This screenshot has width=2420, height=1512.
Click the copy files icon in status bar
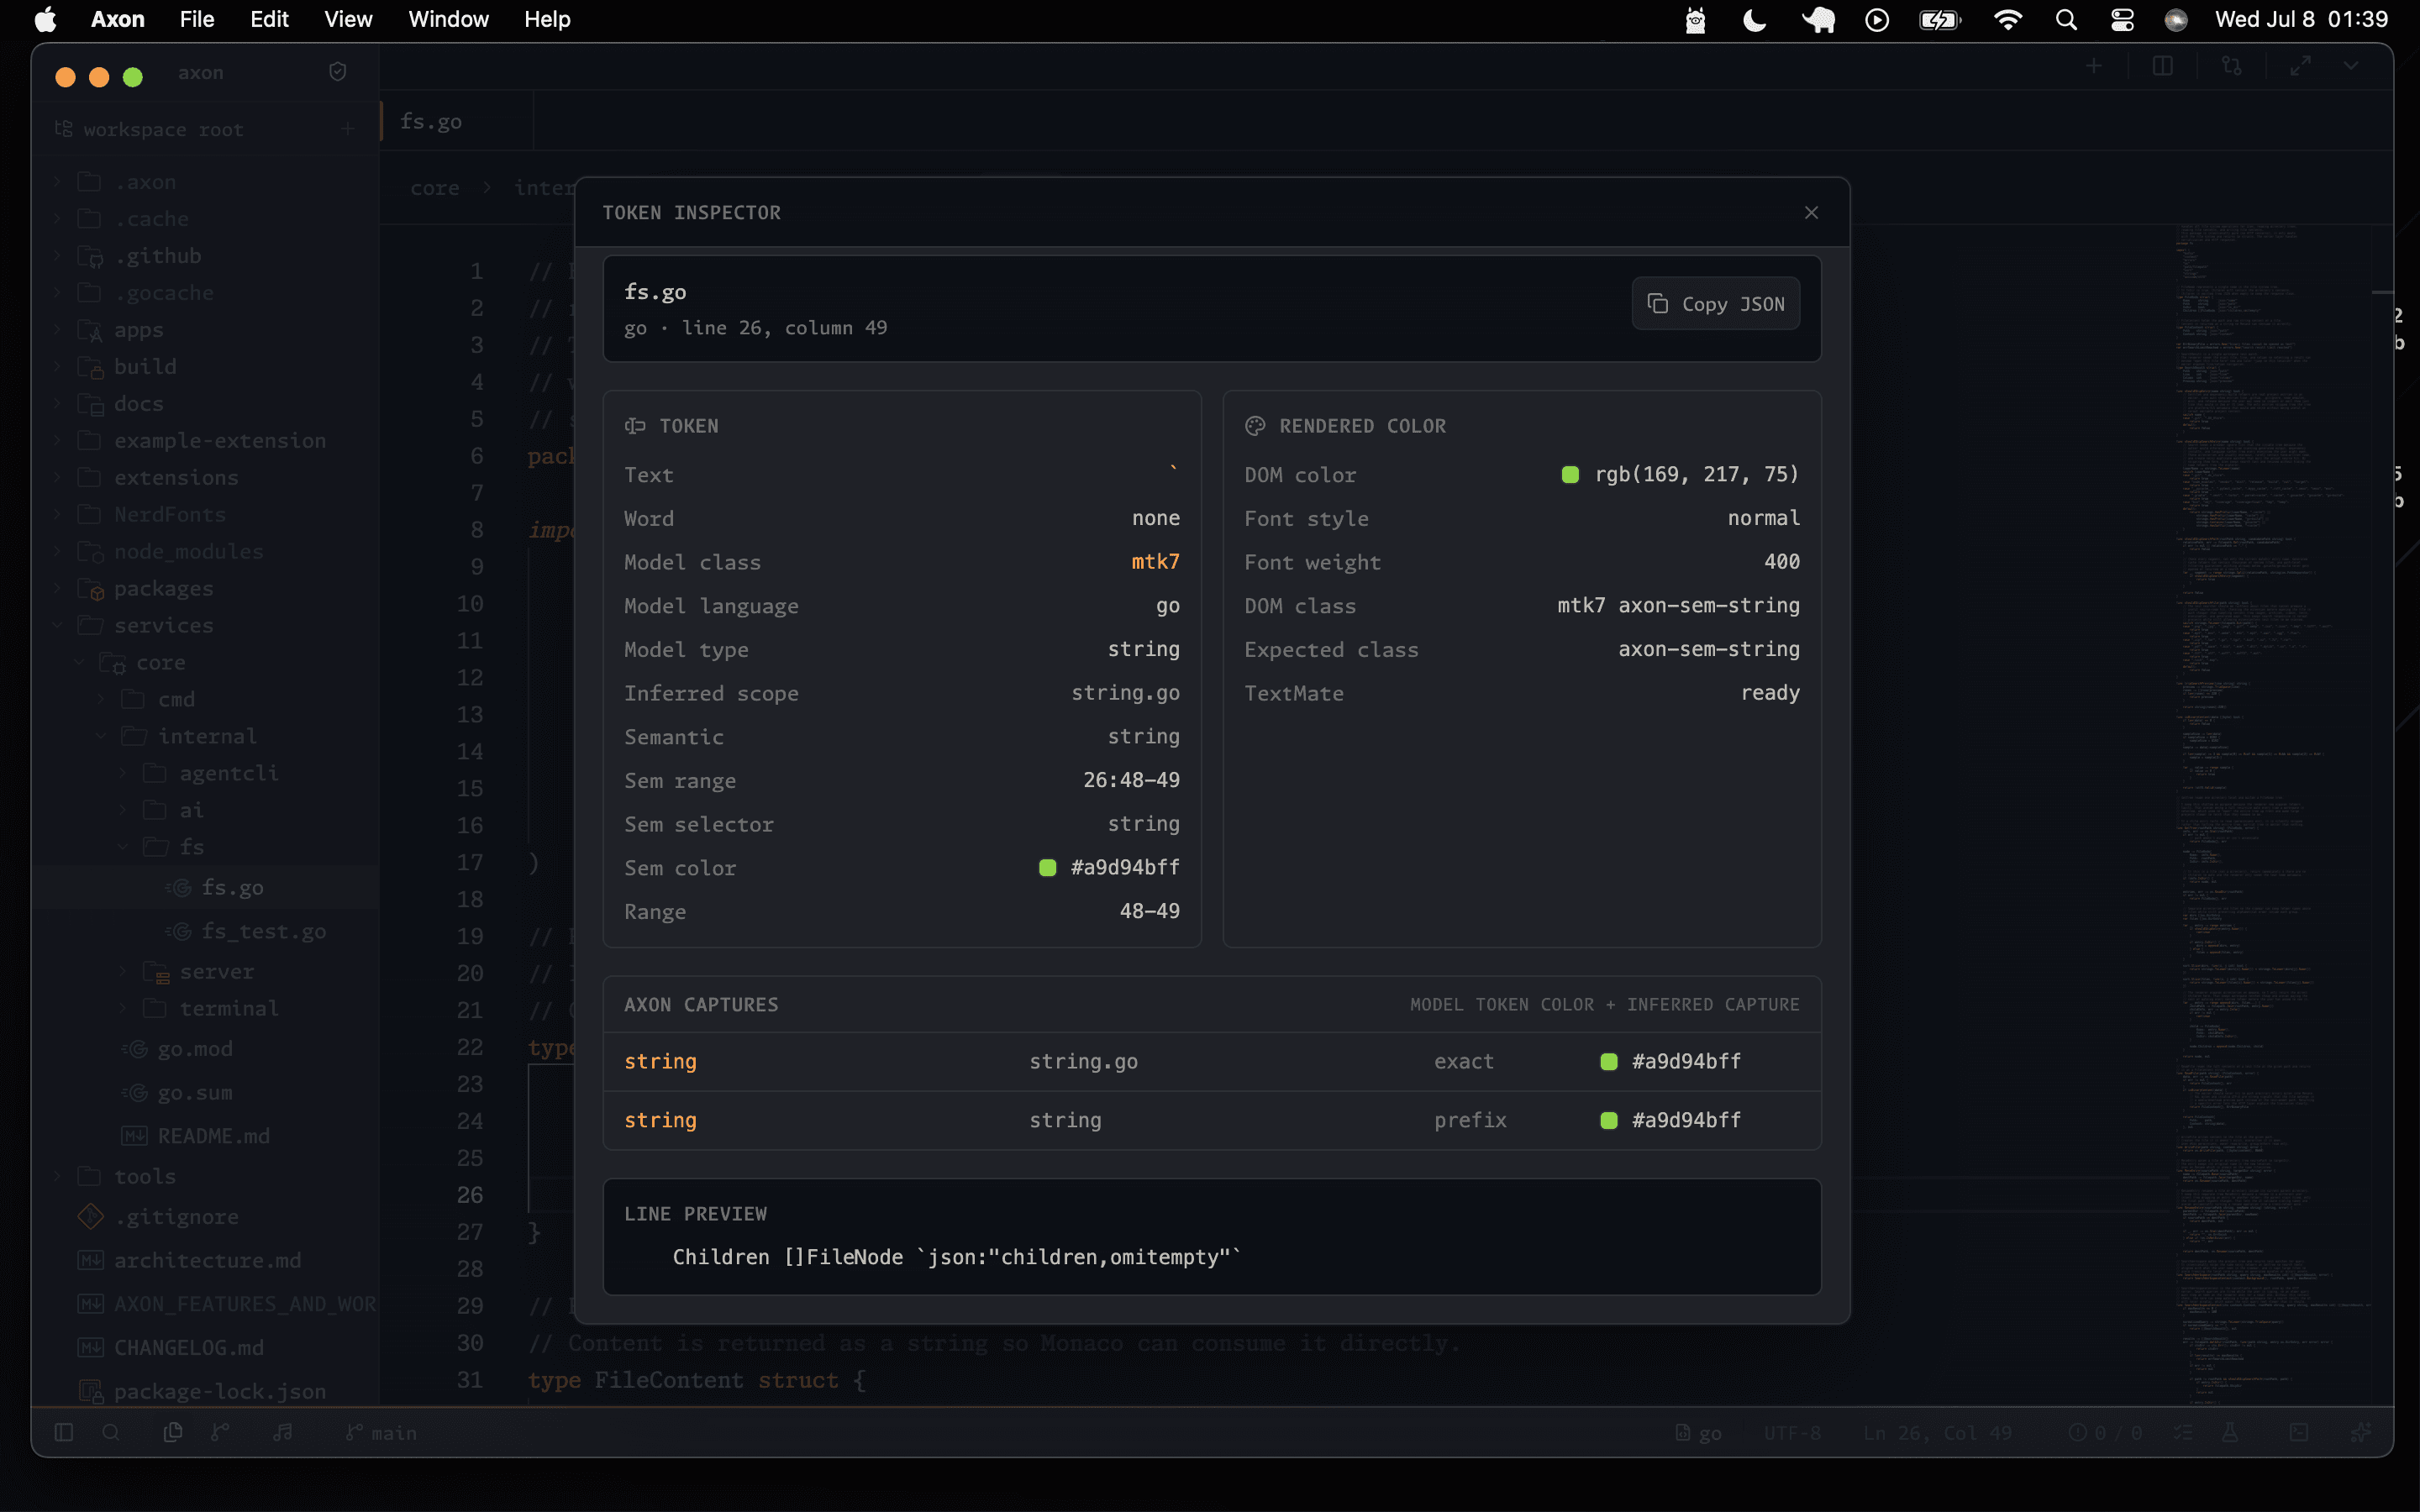click(173, 1433)
